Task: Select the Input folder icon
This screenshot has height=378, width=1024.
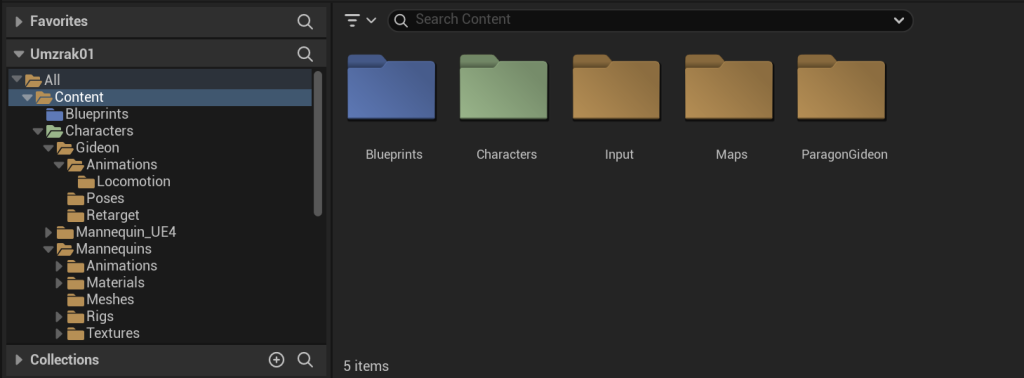Action: [x=616, y=87]
